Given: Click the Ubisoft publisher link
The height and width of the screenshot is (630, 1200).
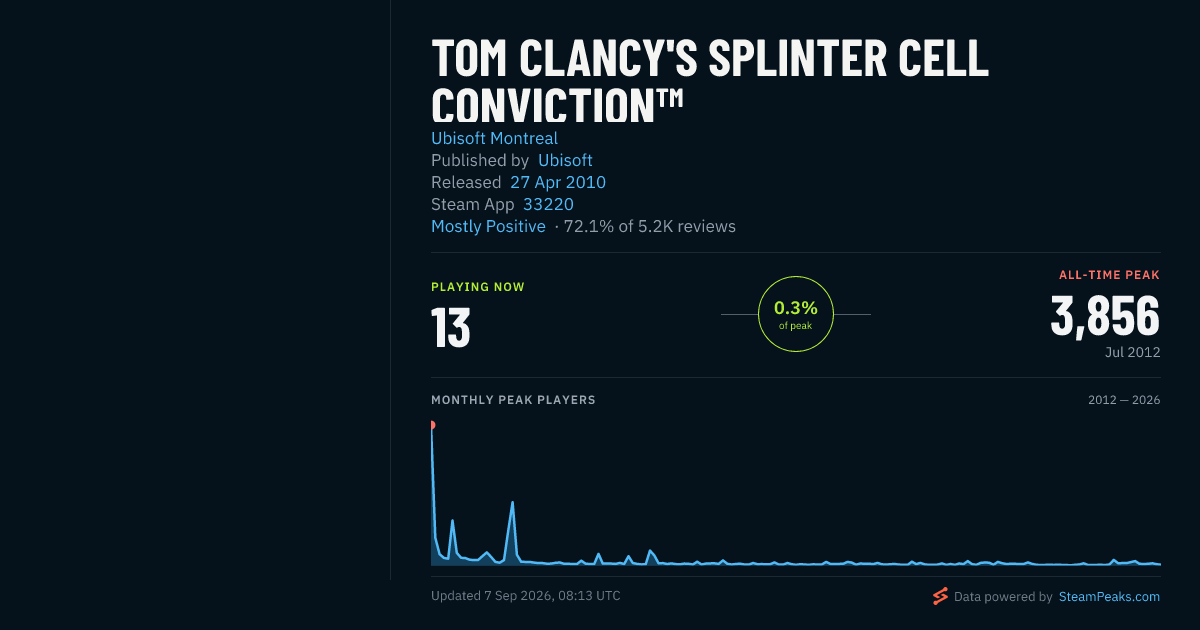Looking at the screenshot, I should (x=565, y=160).
